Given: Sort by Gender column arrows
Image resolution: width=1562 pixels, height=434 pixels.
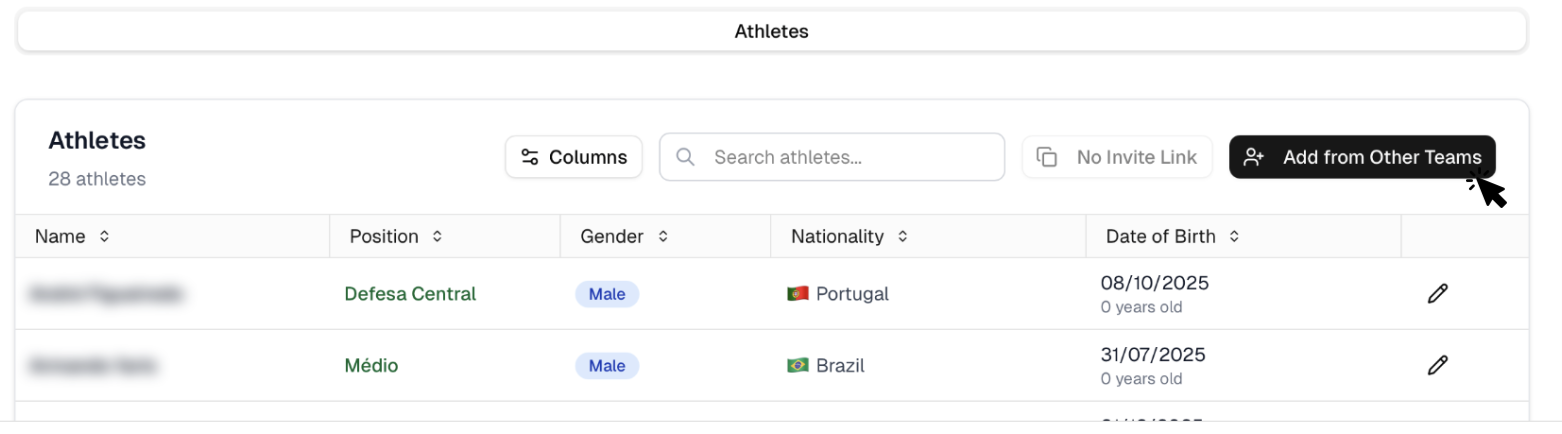Looking at the screenshot, I should click(x=662, y=237).
